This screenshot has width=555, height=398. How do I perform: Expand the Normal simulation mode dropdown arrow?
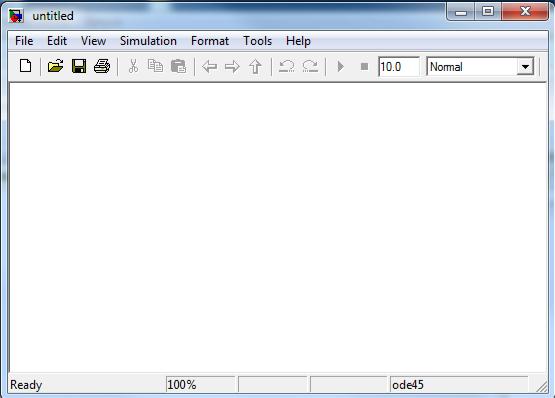525,67
